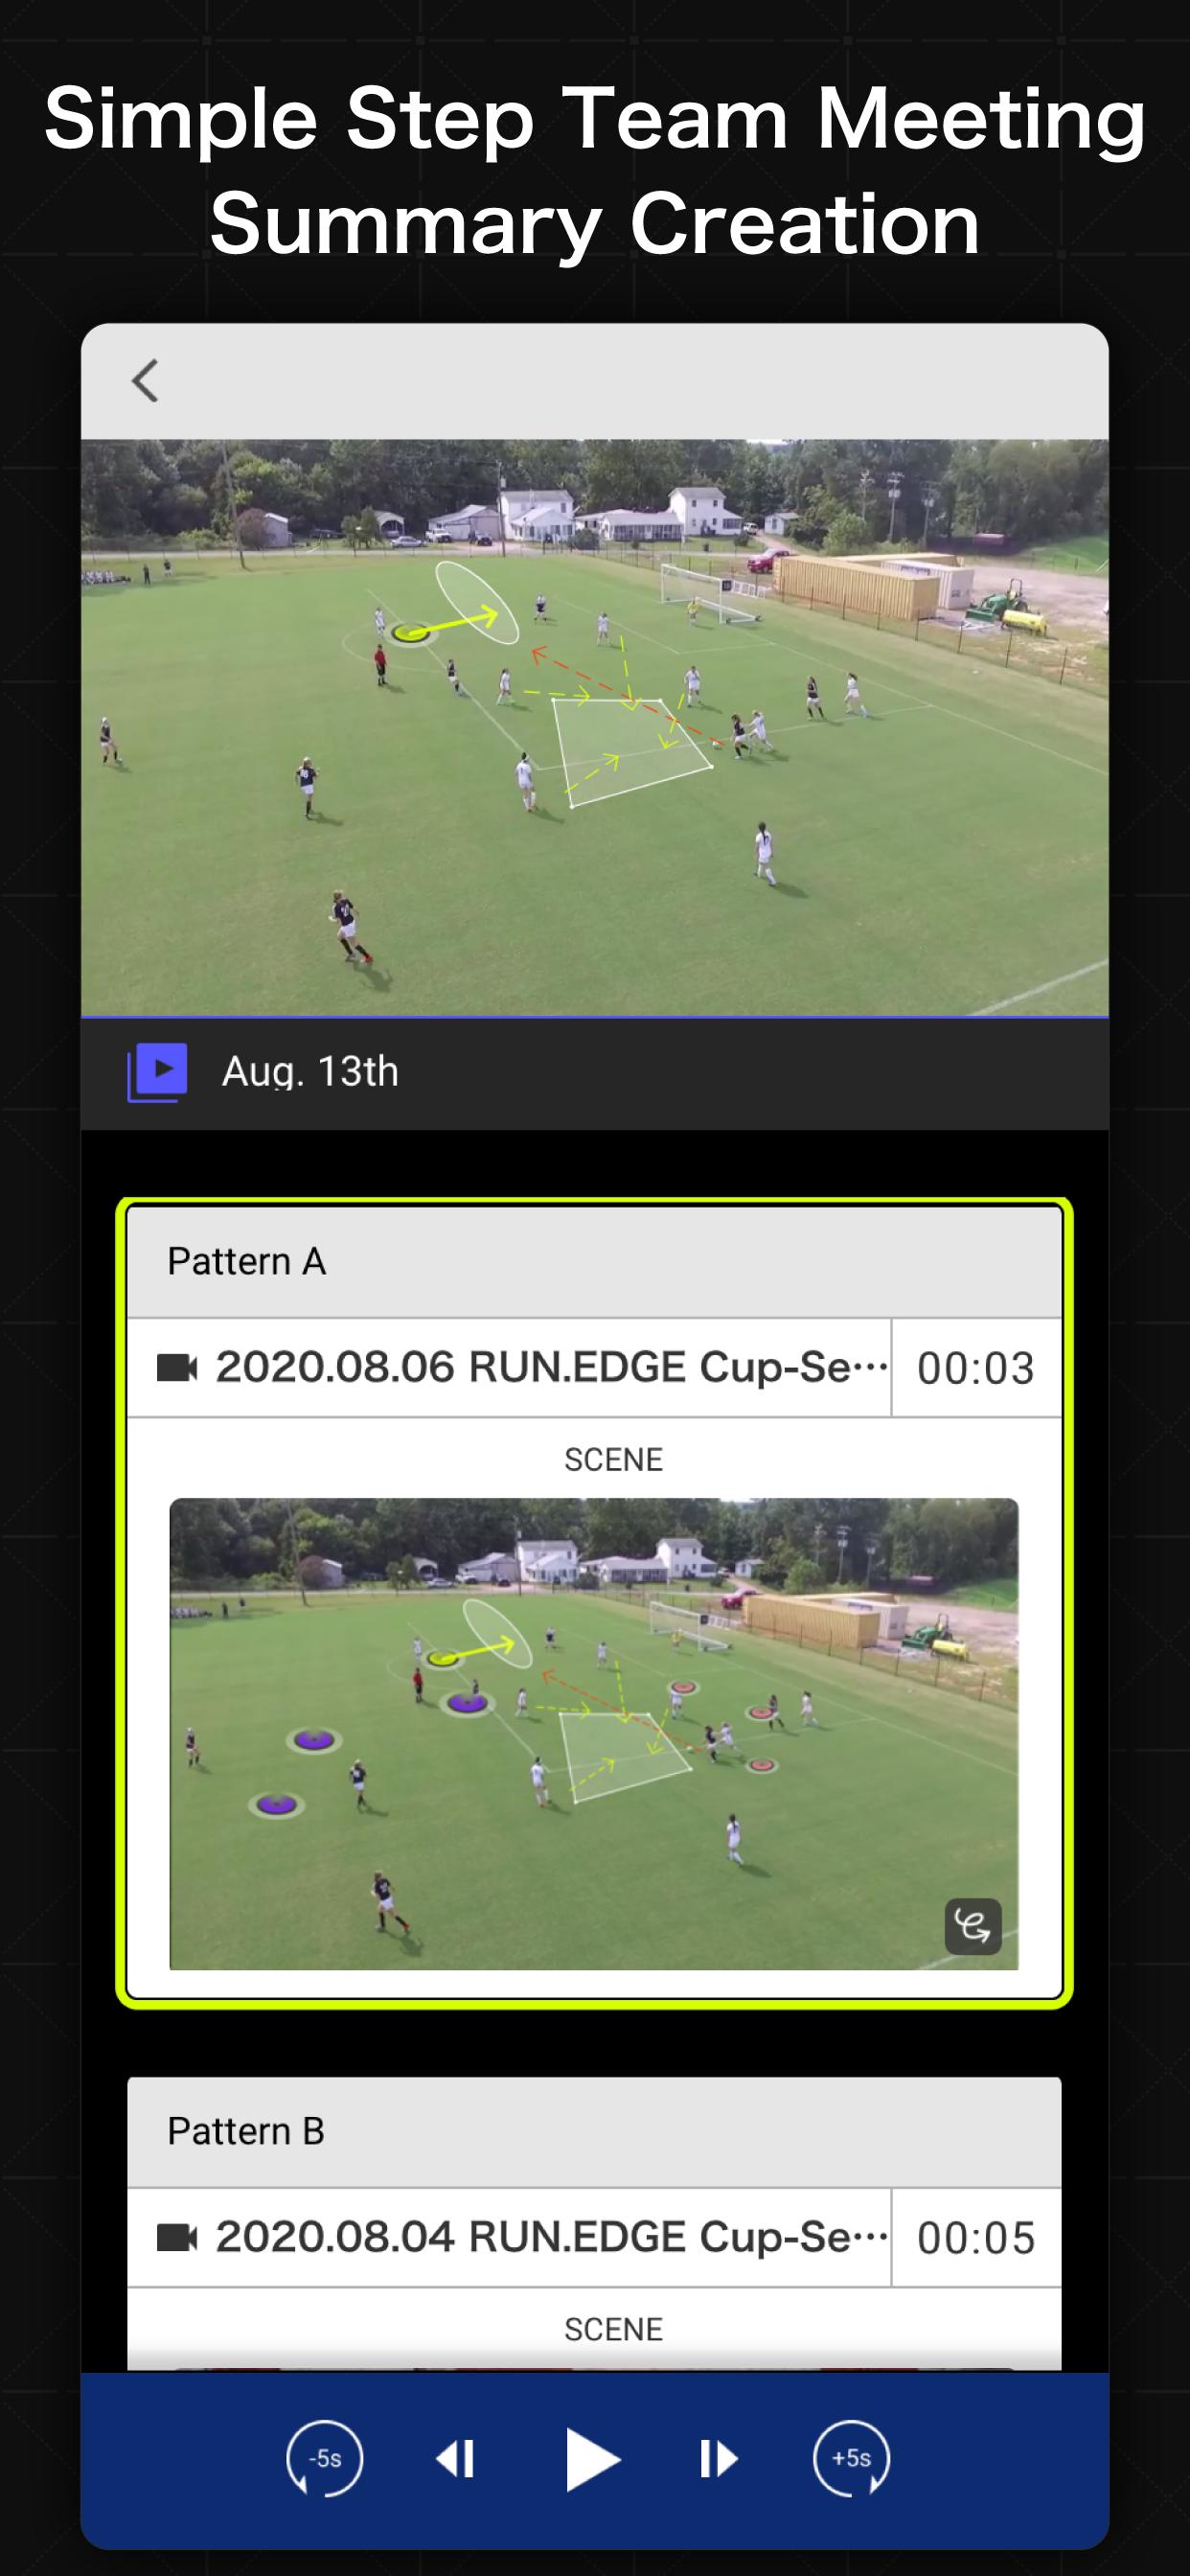Select the Aug. 13th summary title

point(310,1072)
